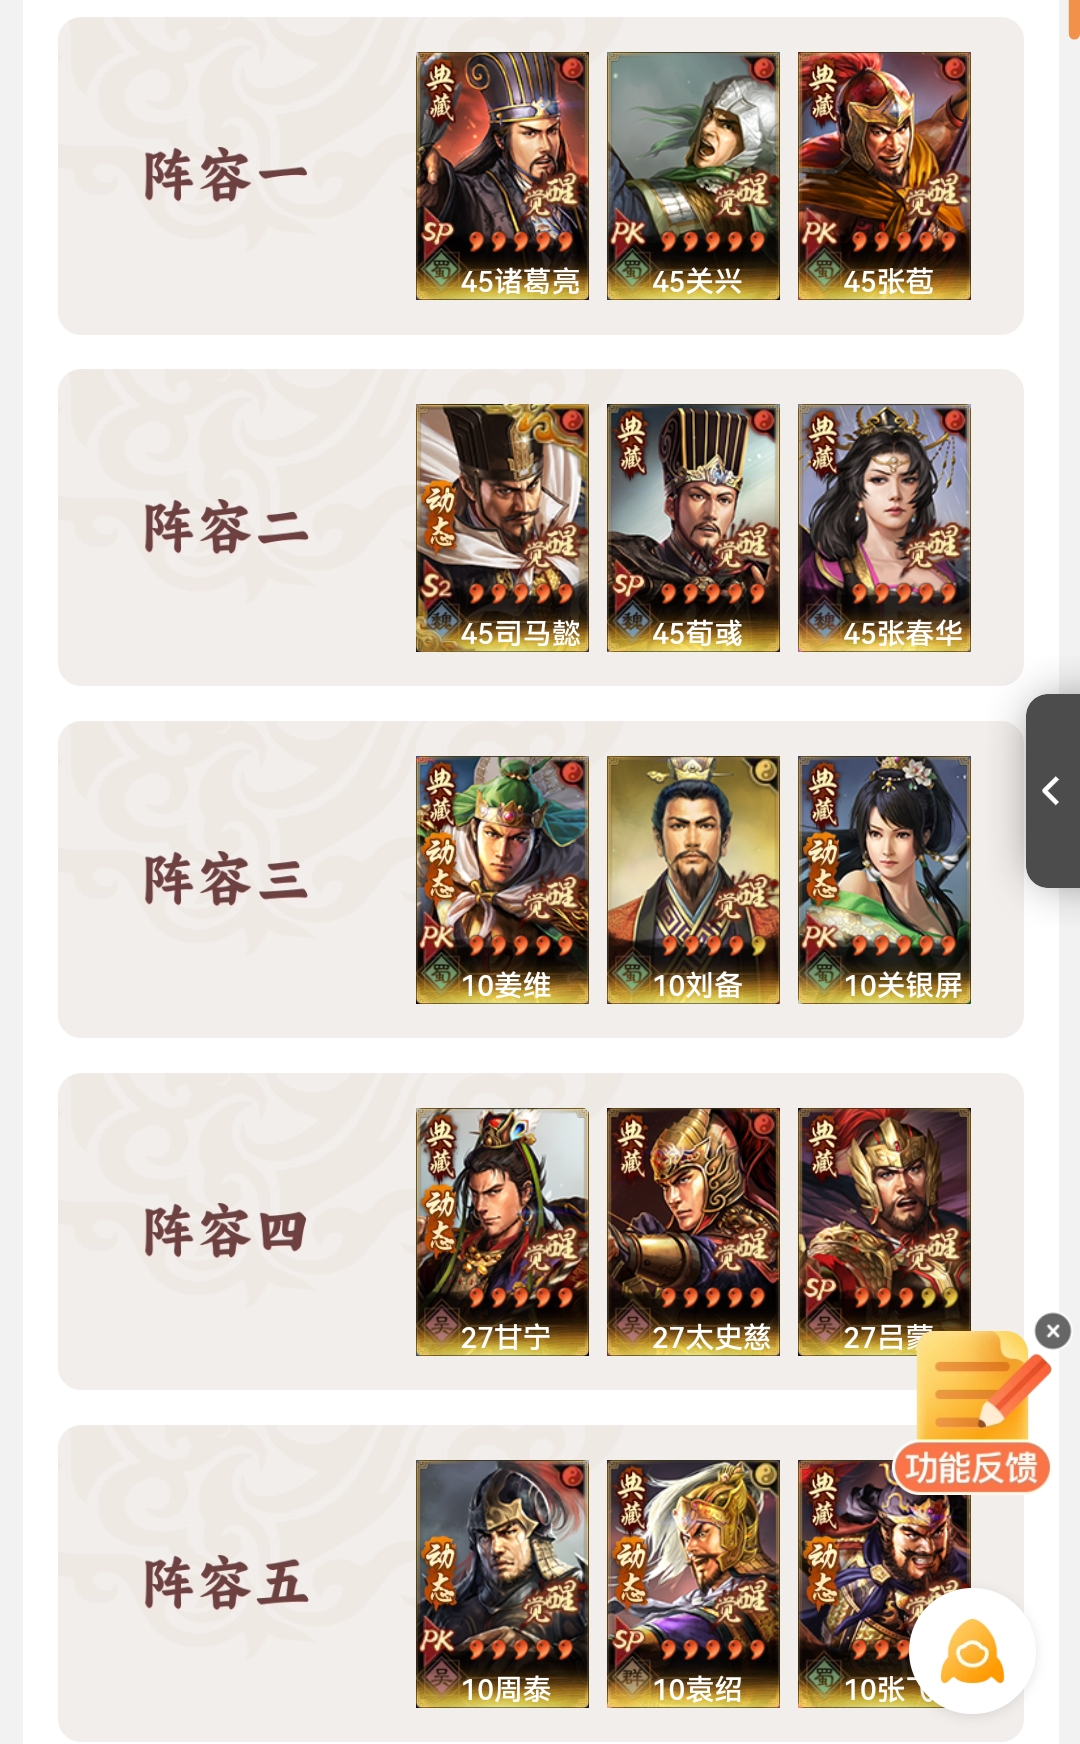Close the 功能反馈 floating widget

tap(1052, 1331)
